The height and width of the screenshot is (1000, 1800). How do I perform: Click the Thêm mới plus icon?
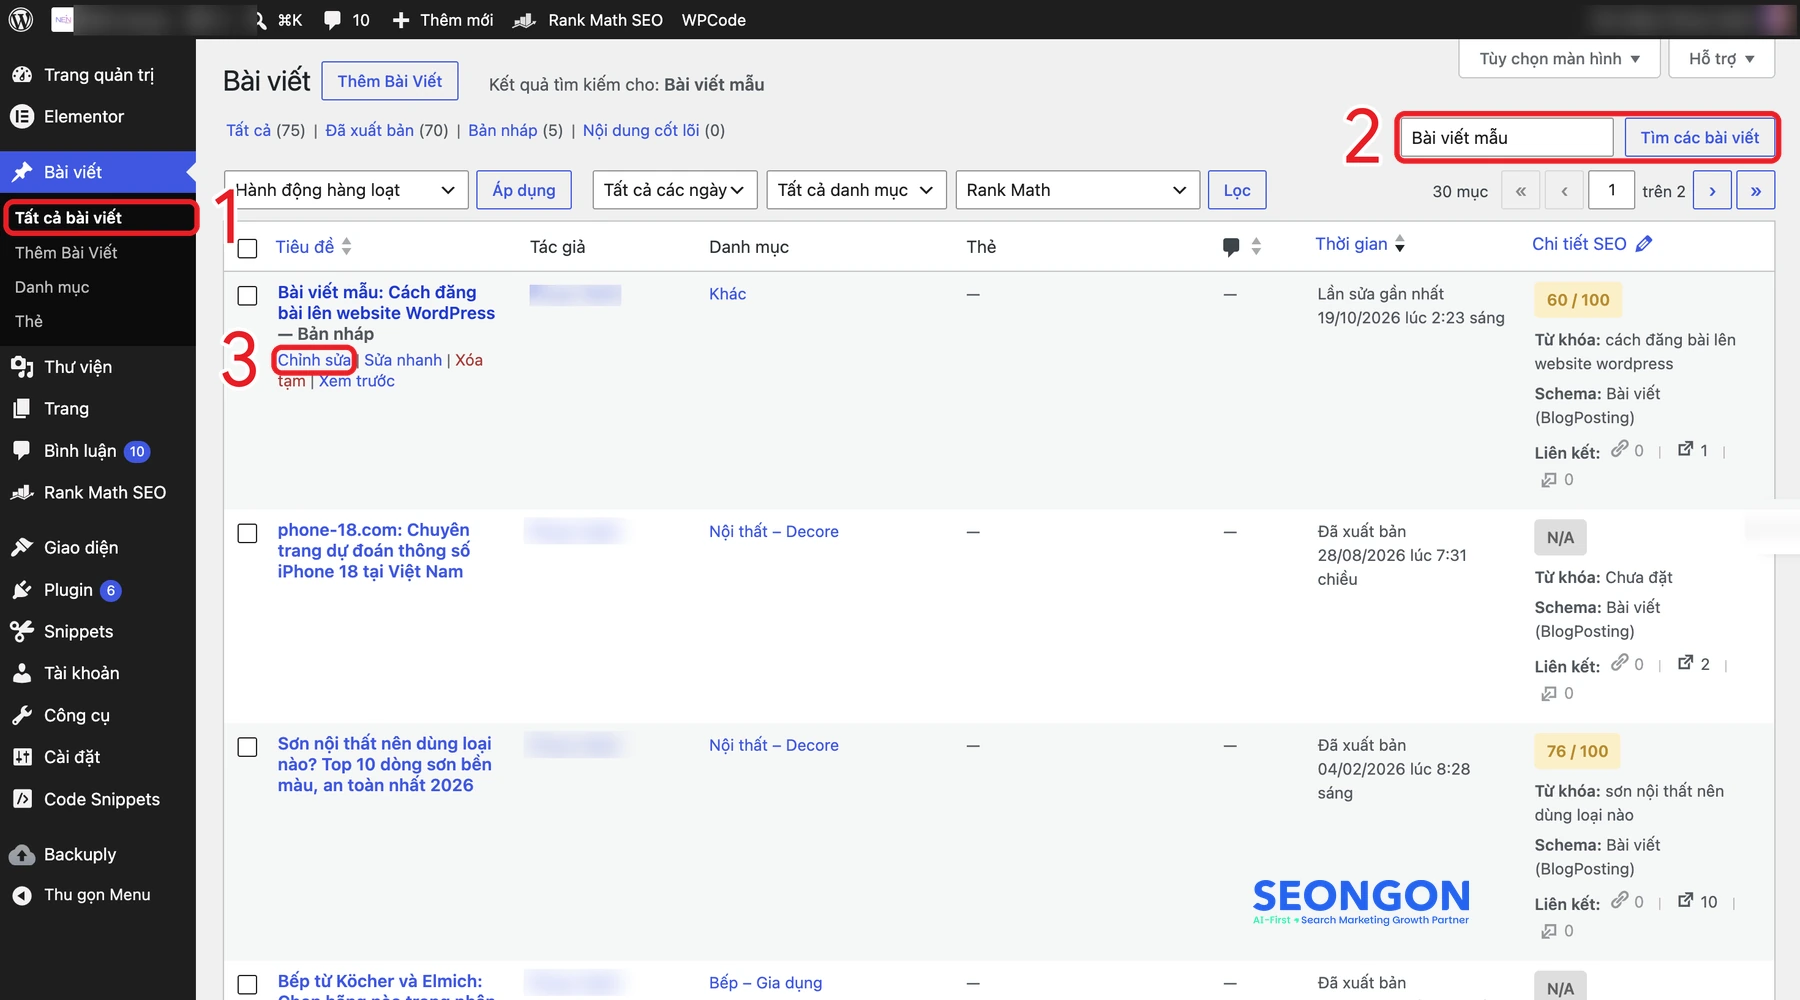point(401,20)
